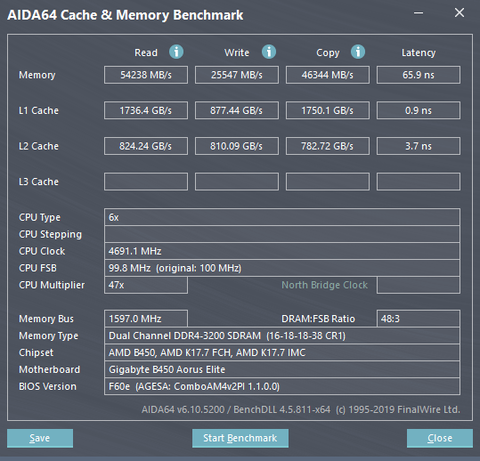Screen dimensions: 480x461
Task: Click L2 Cache Copy 782.72 GB/s
Action: point(328,146)
